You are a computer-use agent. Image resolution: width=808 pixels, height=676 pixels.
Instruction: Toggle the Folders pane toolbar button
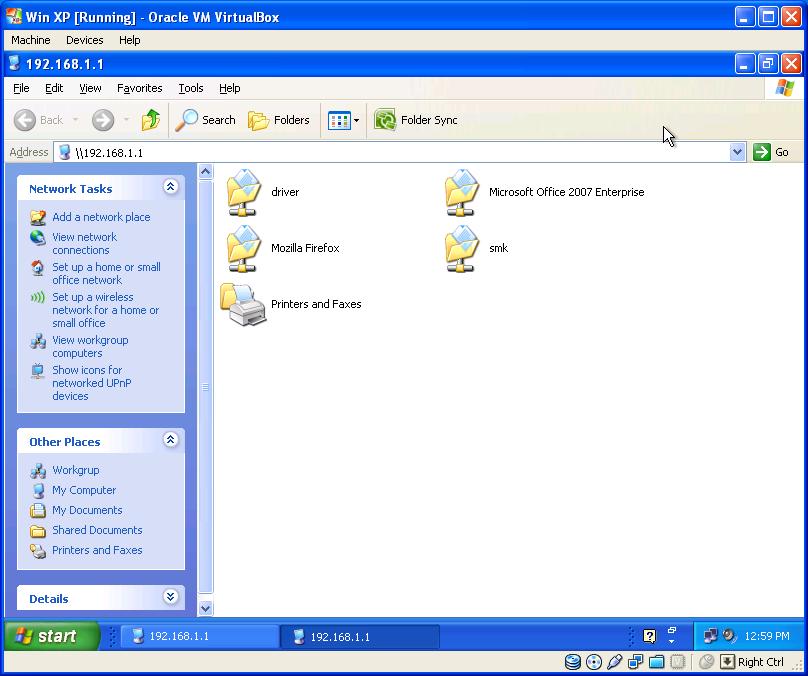279,120
